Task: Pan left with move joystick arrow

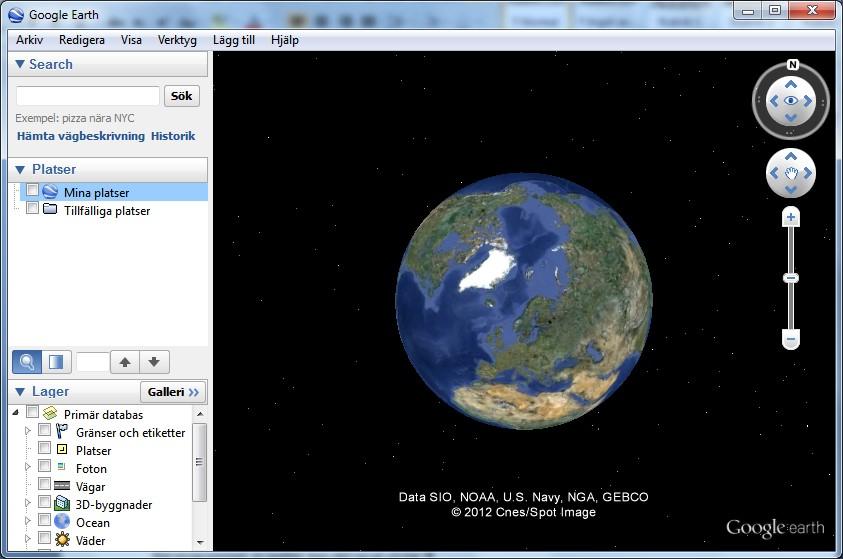Action: point(774,173)
